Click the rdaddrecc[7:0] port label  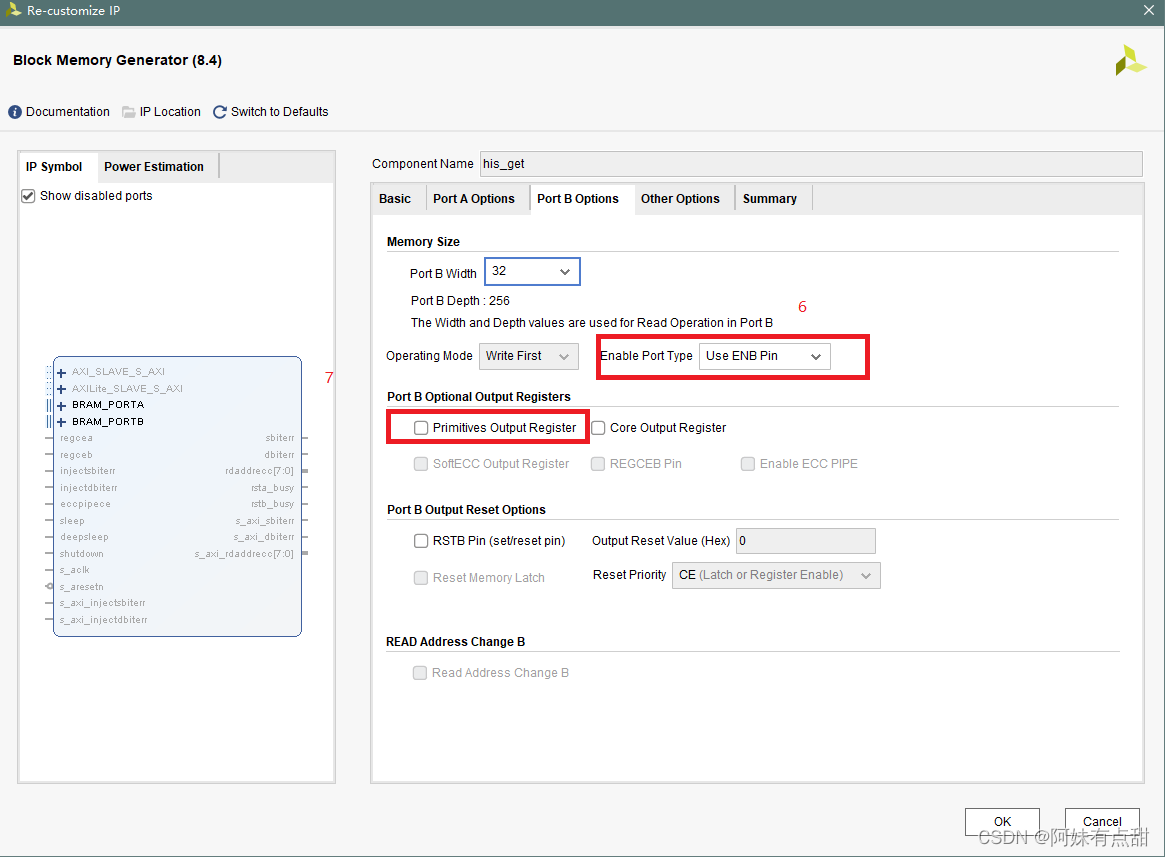(259, 471)
